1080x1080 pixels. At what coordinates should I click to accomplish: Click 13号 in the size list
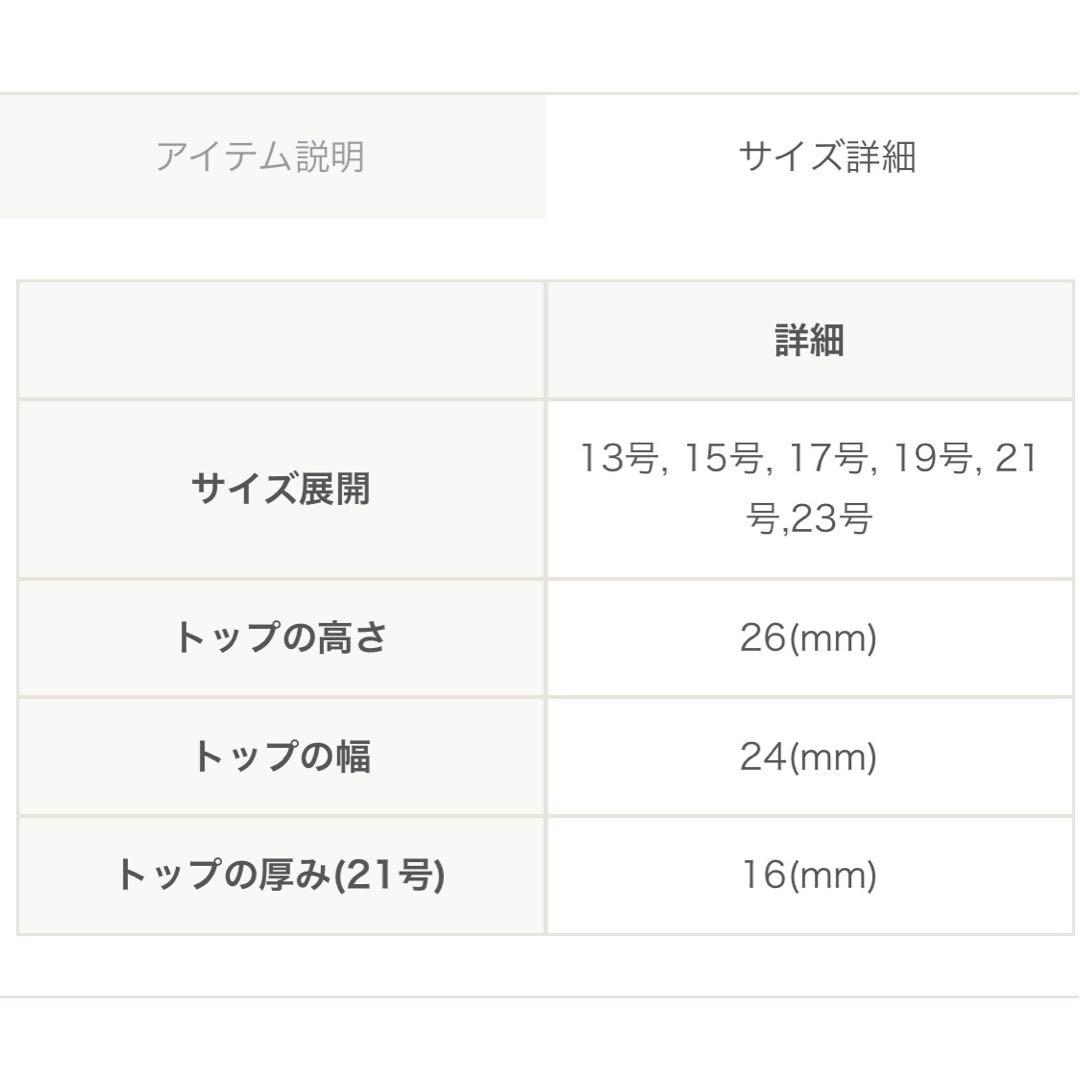[618, 459]
